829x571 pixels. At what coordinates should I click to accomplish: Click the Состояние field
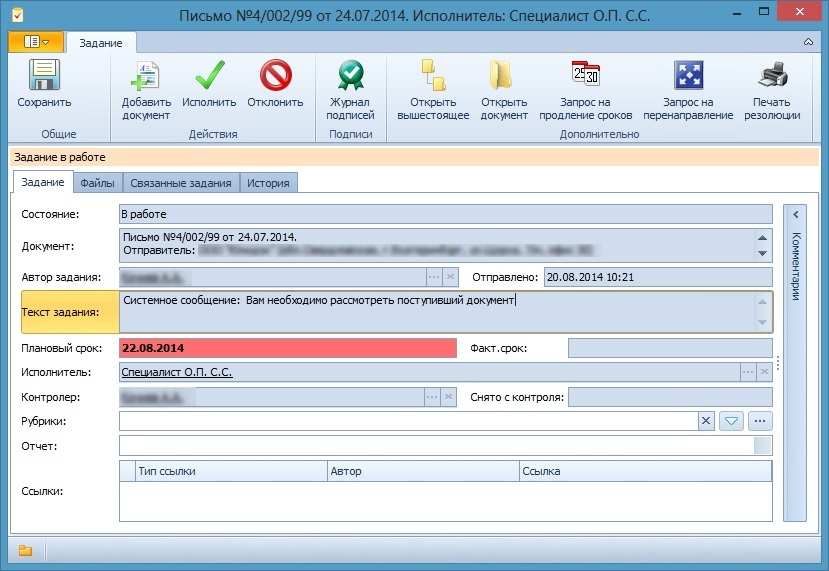tap(445, 214)
